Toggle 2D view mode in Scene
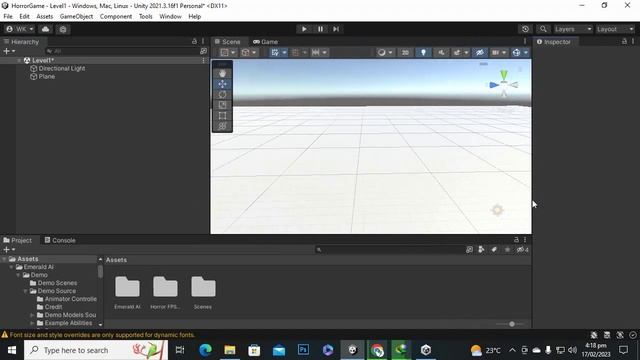The height and width of the screenshot is (360, 640). pyautogui.click(x=405, y=52)
